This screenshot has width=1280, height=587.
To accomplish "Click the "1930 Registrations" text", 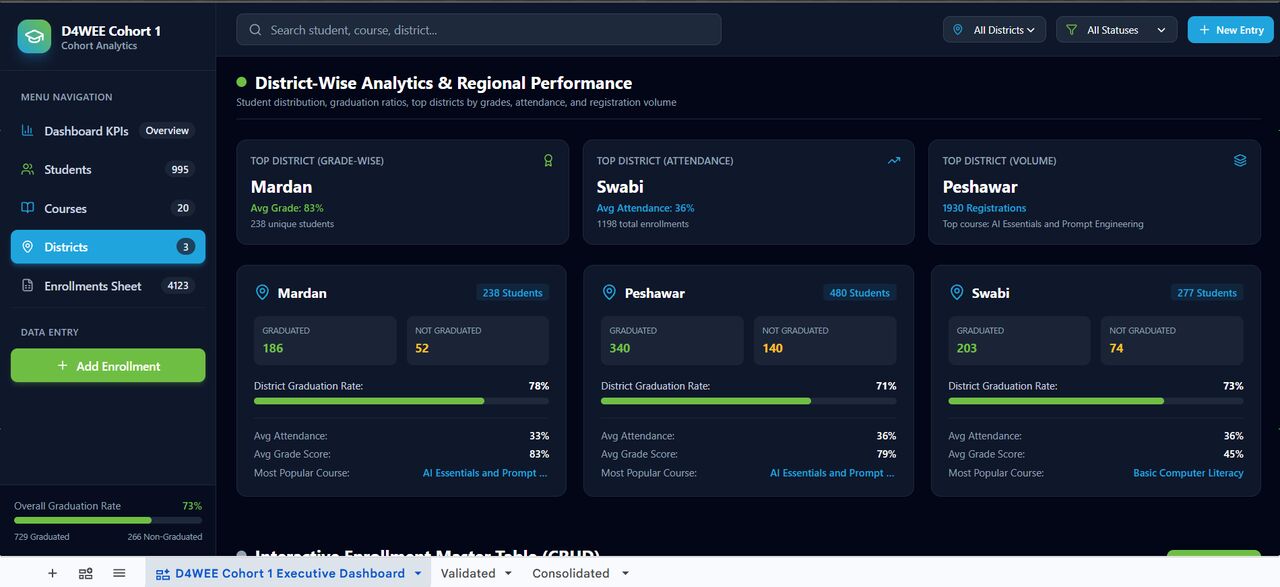I will 984,208.
